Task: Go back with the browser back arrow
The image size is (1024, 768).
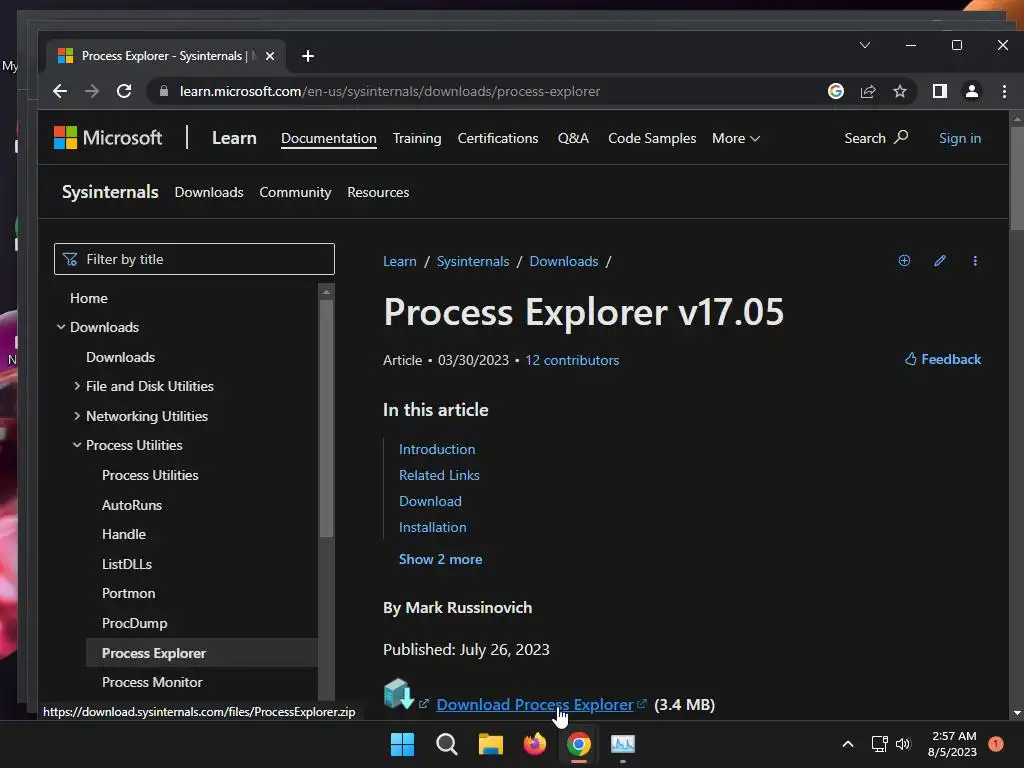Action: (60, 91)
